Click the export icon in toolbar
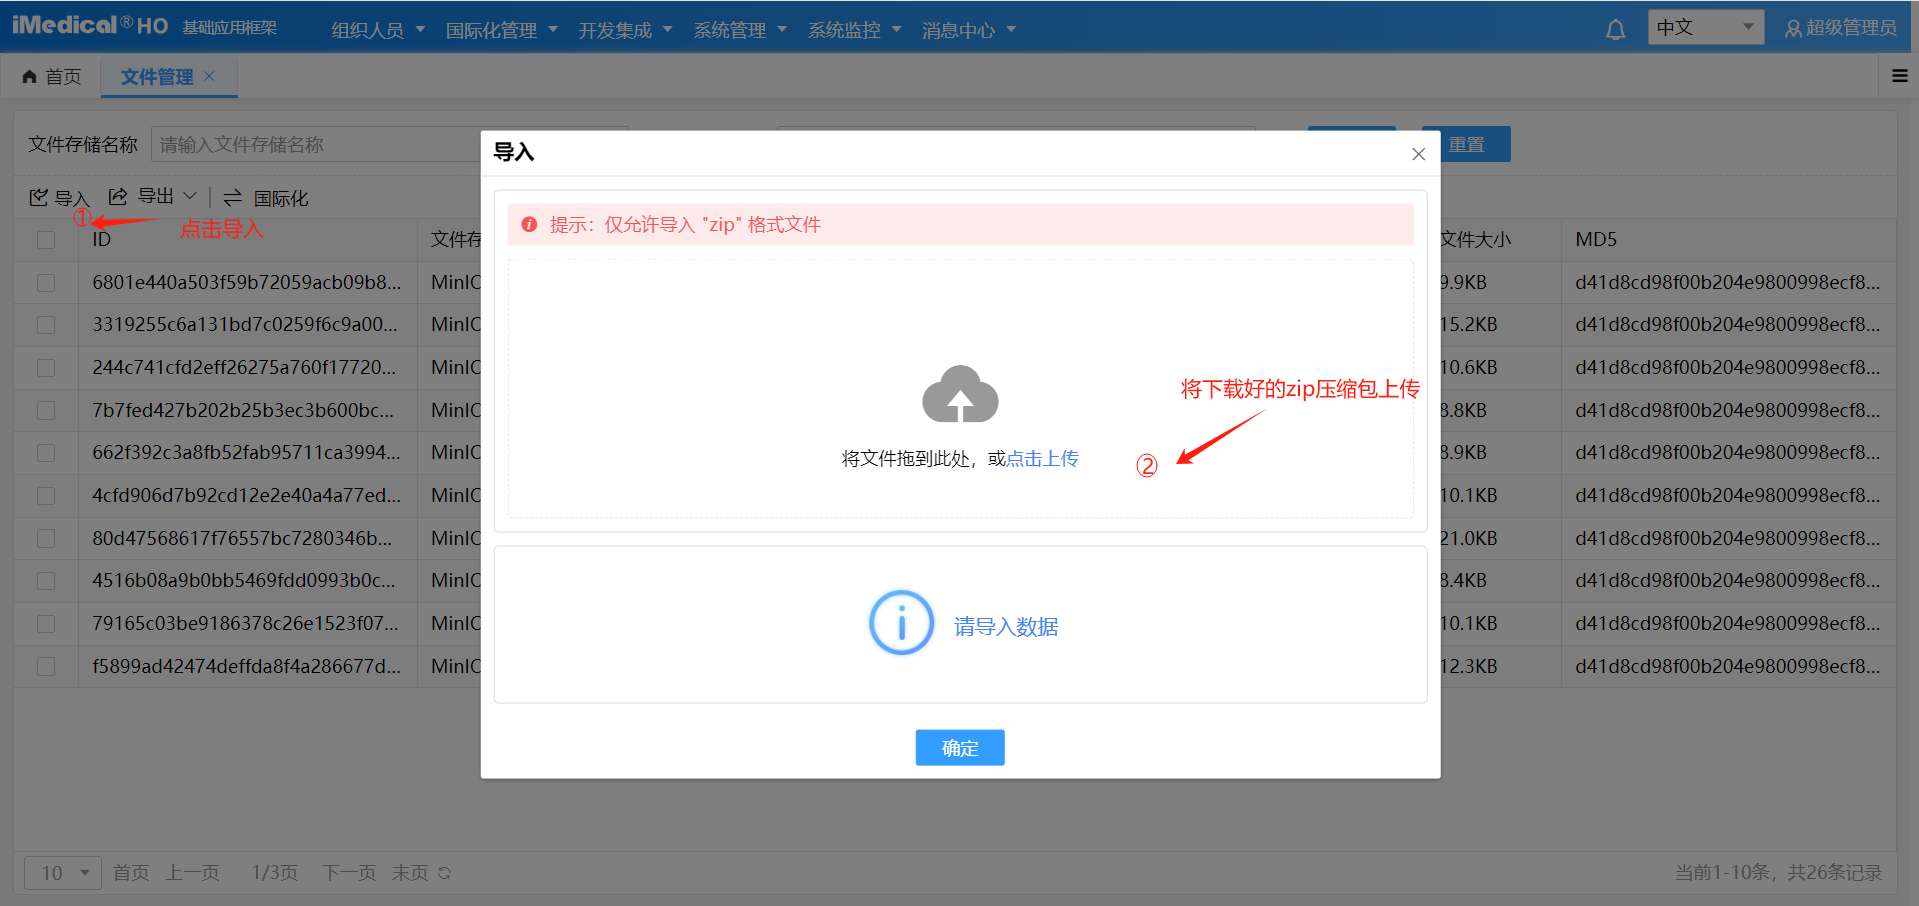Viewport: 1919px width, 906px height. pyautogui.click(x=118, y=196)
